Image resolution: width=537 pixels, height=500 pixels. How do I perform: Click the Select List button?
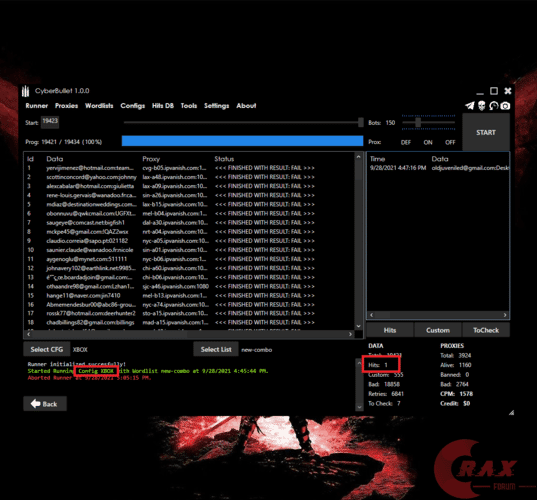point(216,349)
